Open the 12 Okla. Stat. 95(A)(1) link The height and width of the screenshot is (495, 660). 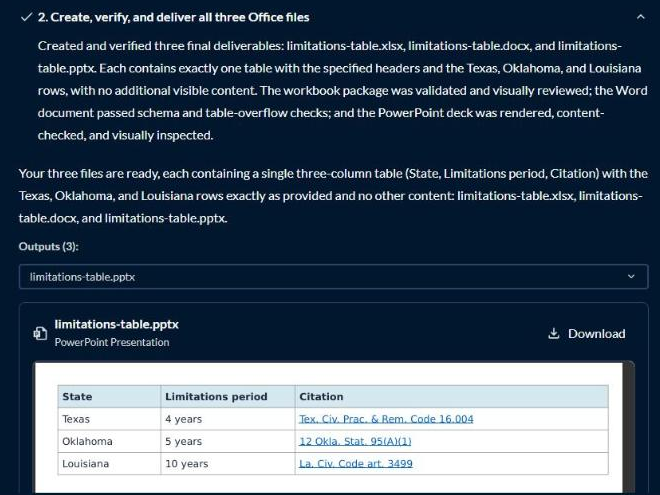(x=355, y=442)
